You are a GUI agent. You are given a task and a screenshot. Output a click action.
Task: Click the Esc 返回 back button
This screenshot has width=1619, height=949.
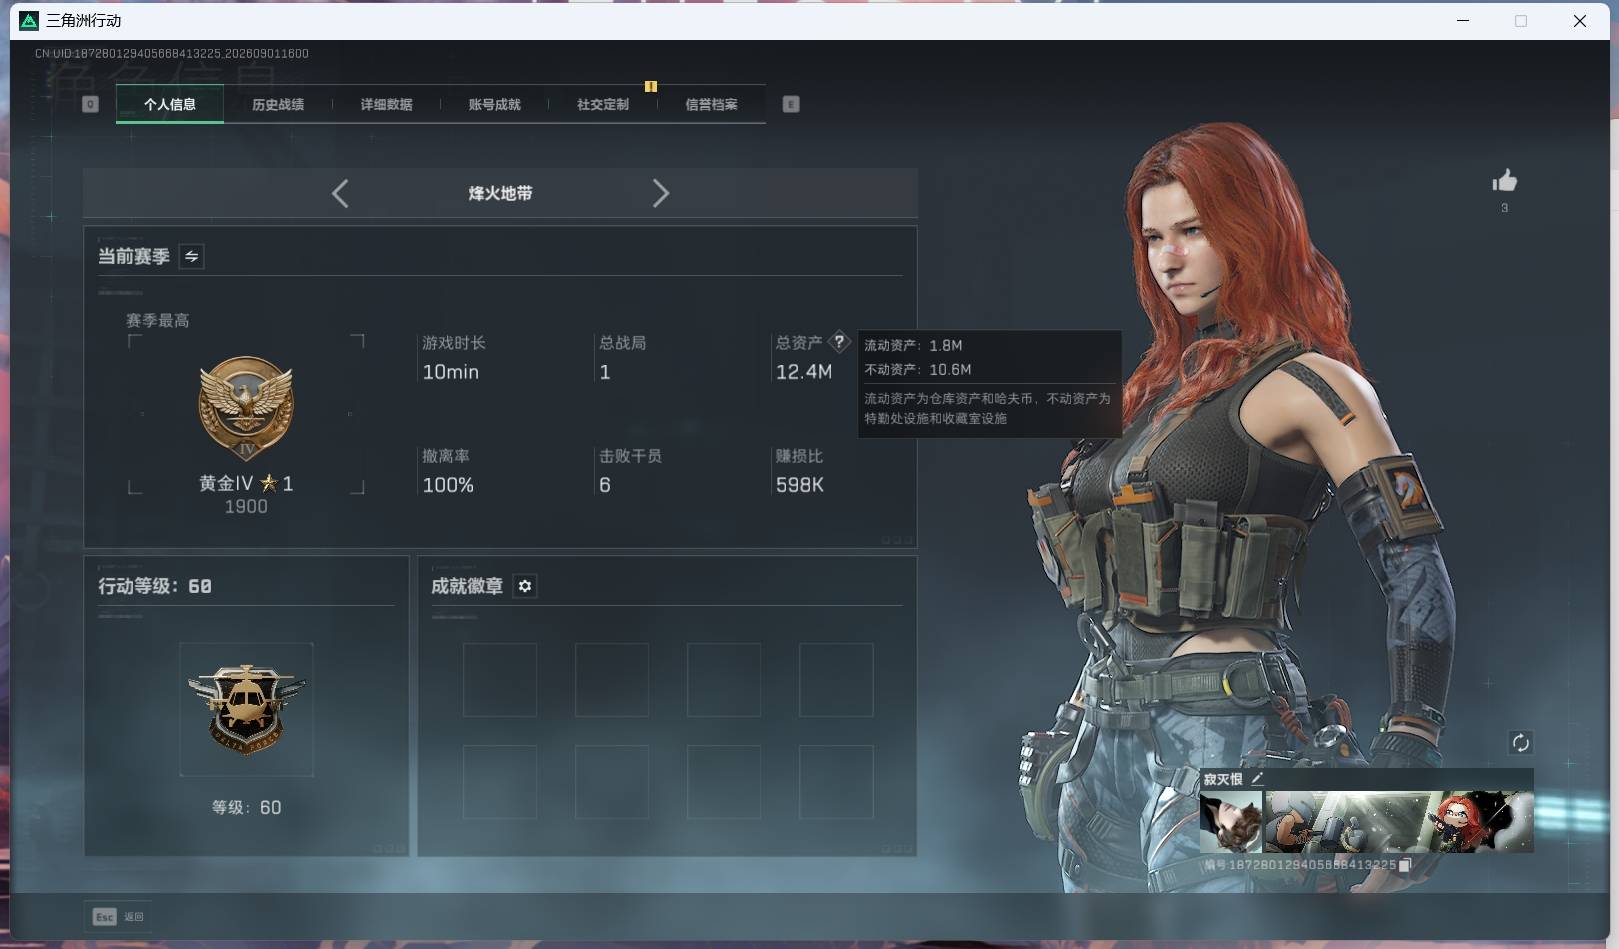(118, 916)
